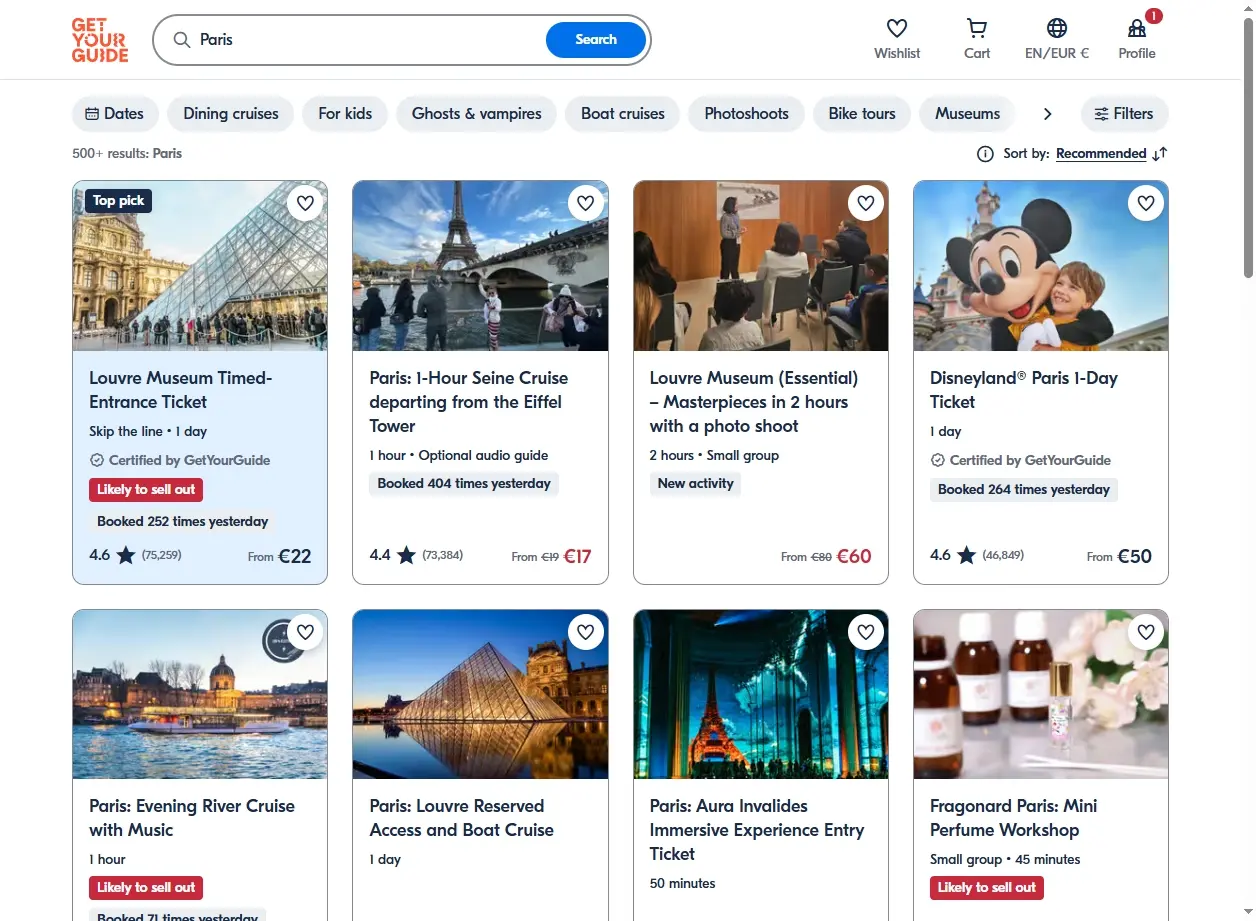
Task: Click the perfume bottles workshop photo
Action: 1041,694
